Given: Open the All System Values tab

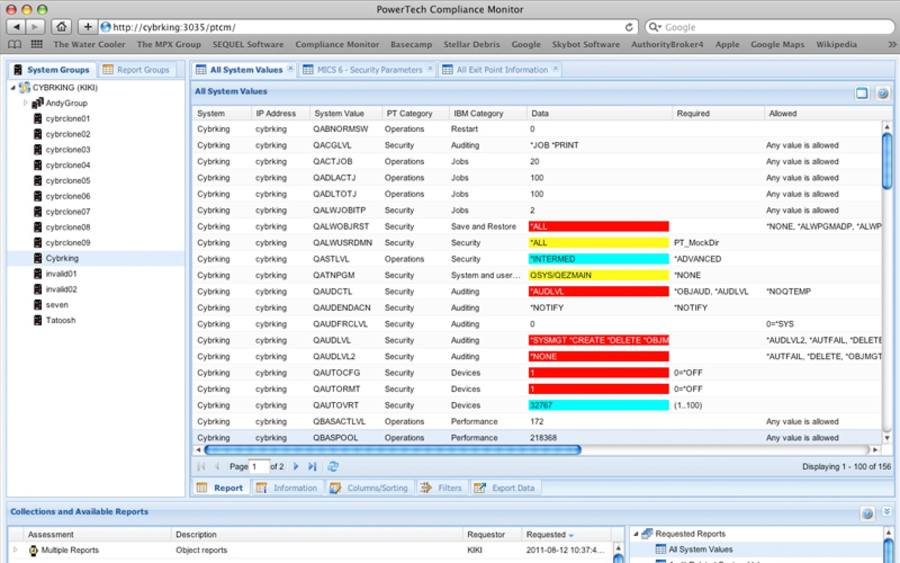Looking at the screenshot, I should [x=246, y=69].
